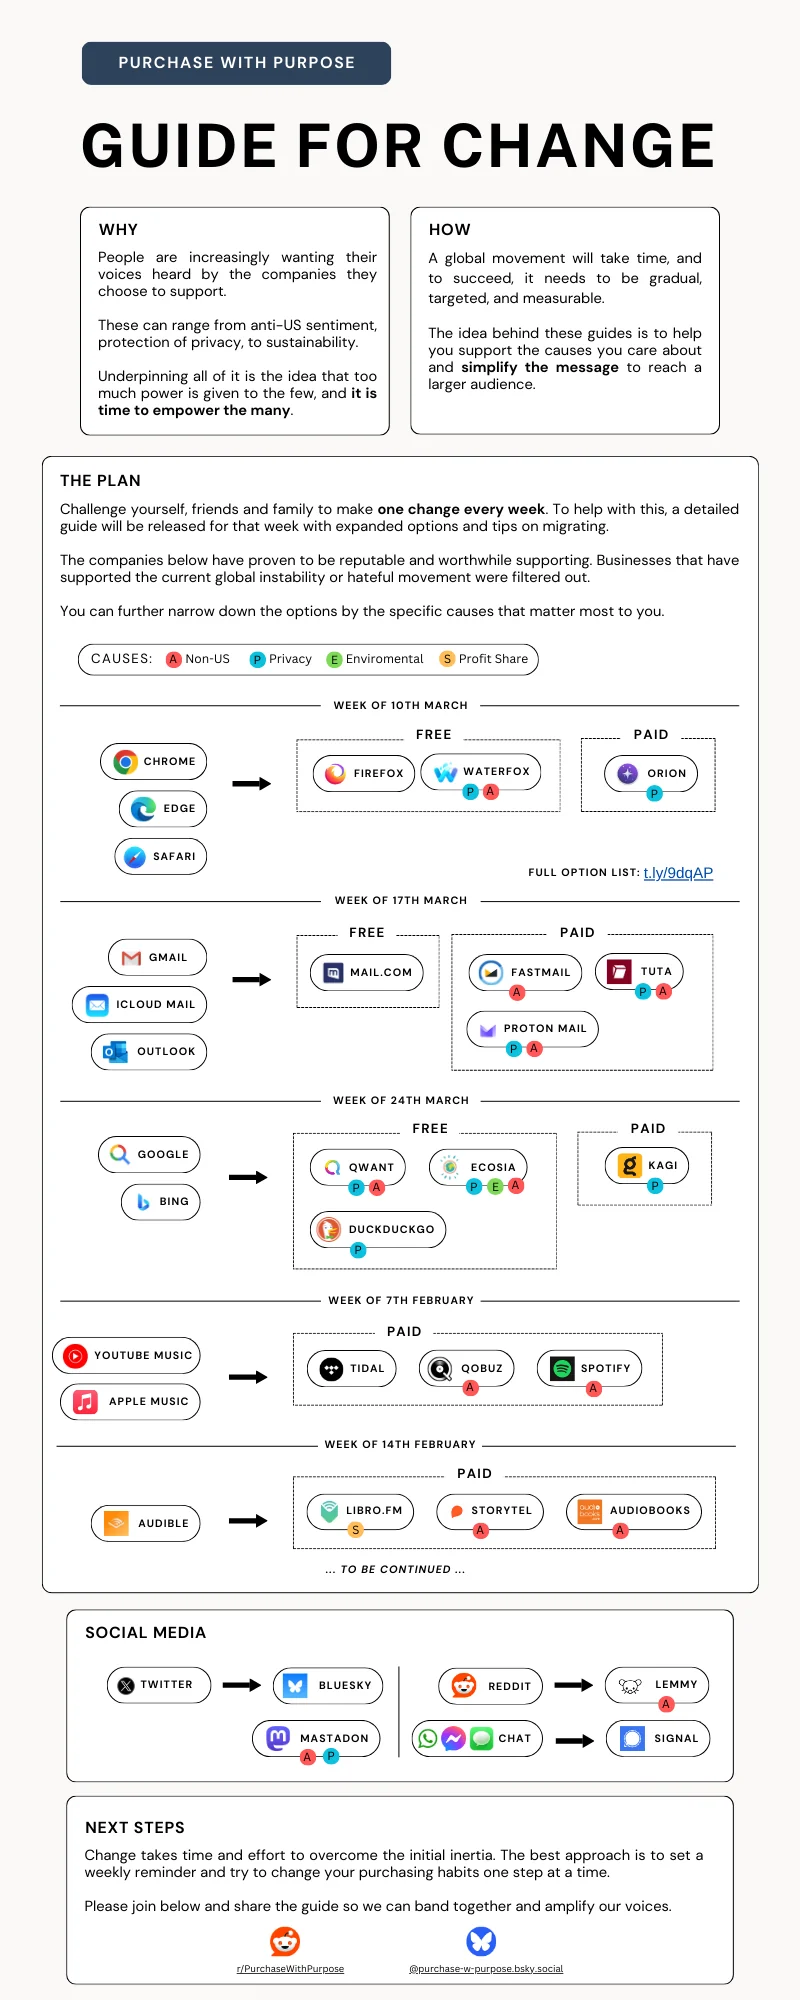Open the r/PurchaseWithPurpose subreddit link
800x2000 pixels.
(x=290, y=1969)
